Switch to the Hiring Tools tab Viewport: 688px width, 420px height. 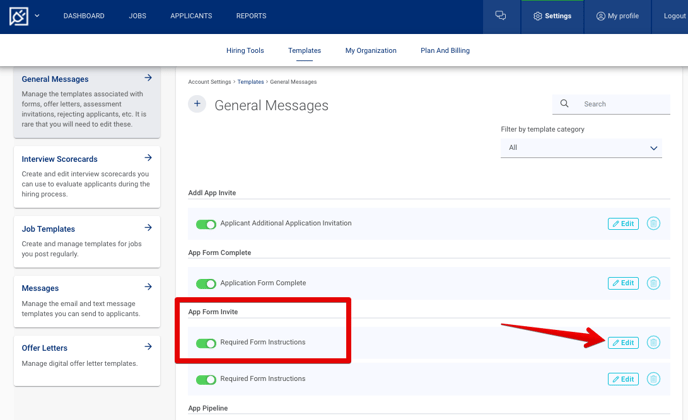245,50
